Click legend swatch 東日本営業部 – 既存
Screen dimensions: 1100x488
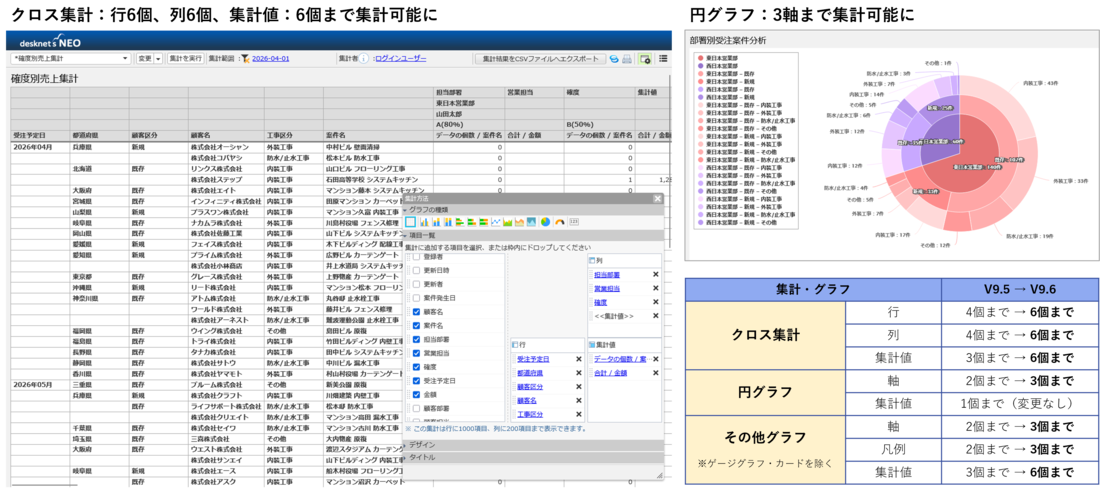point(699,74)
